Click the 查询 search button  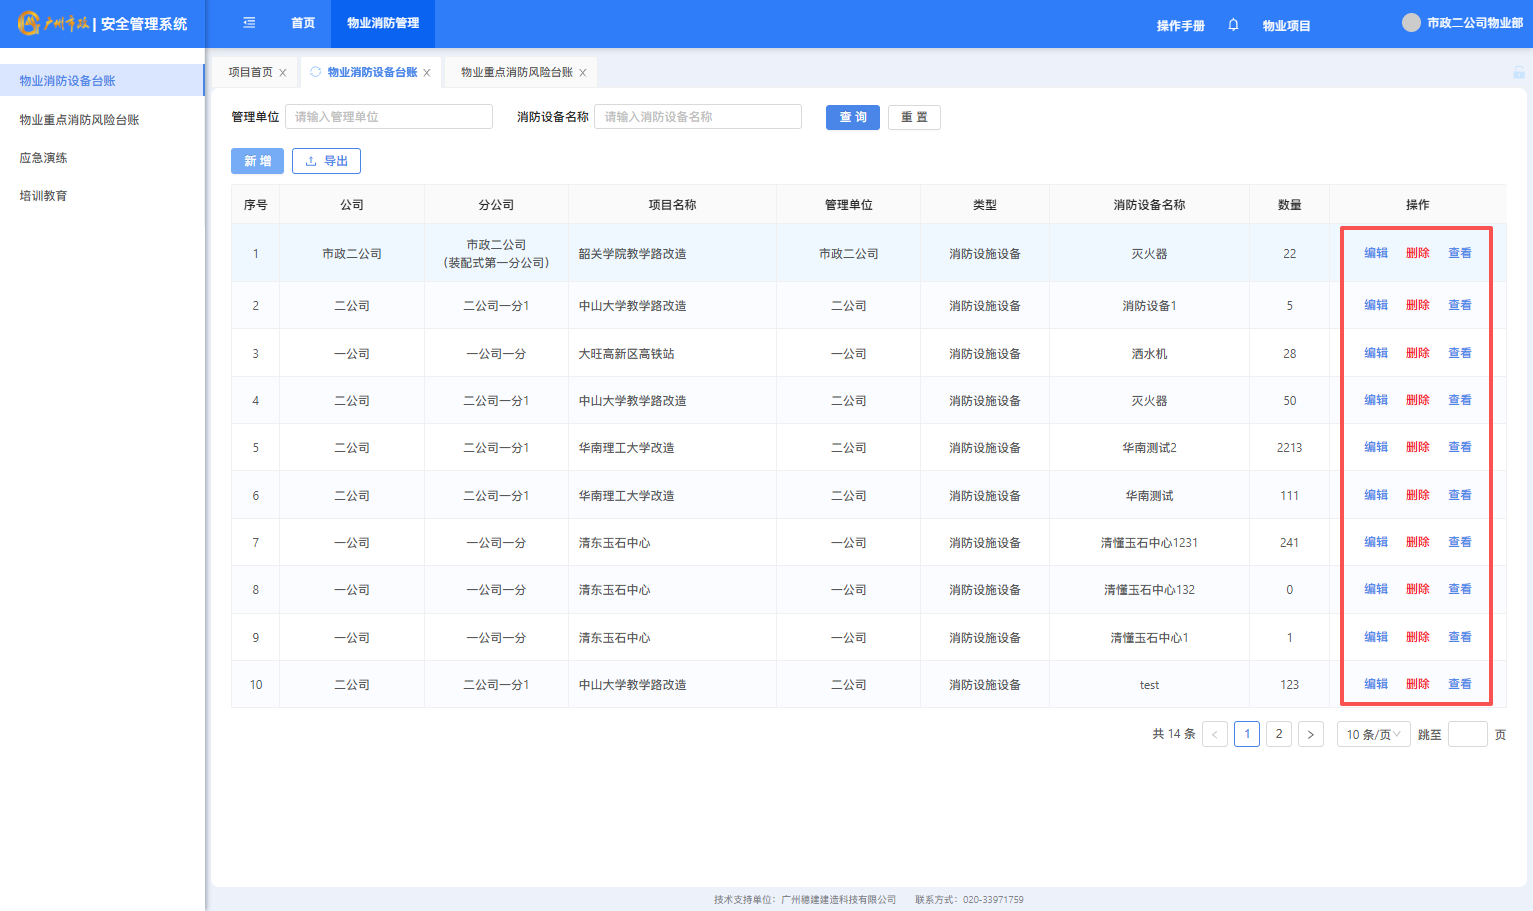coord(852,117)
